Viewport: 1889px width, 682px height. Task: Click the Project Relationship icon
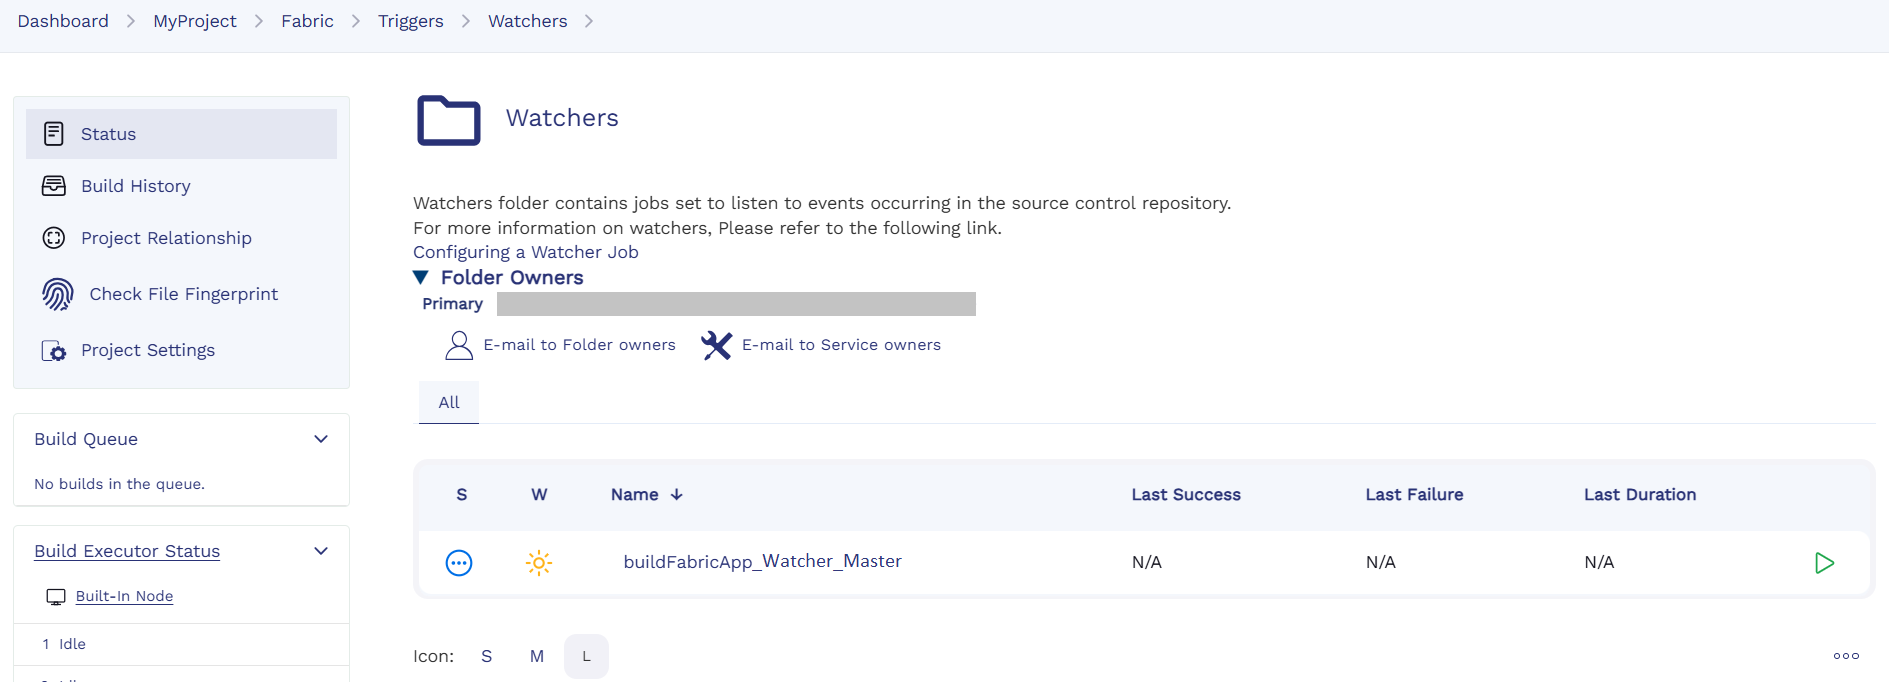(x=54, y=238)
